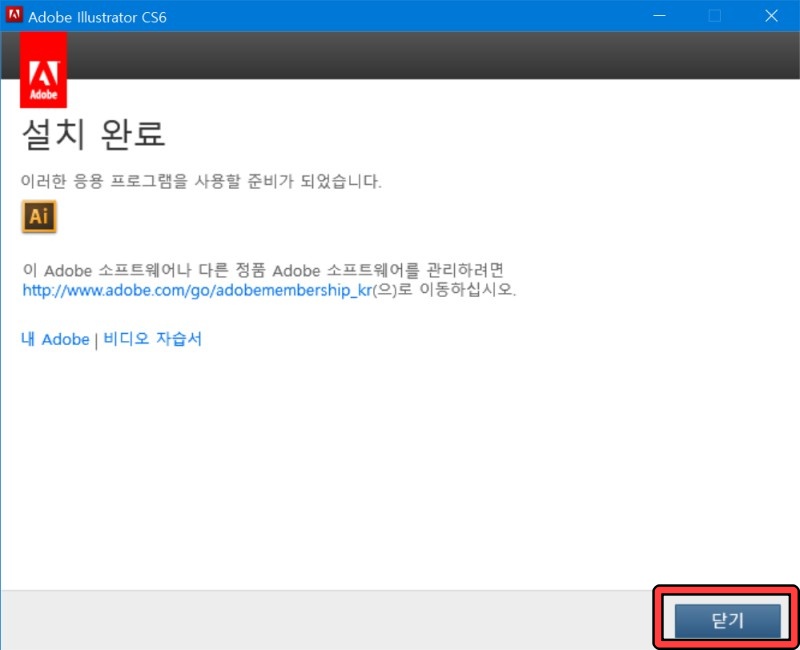Click the minimize button on the title bar

click(x=660, y=15)
